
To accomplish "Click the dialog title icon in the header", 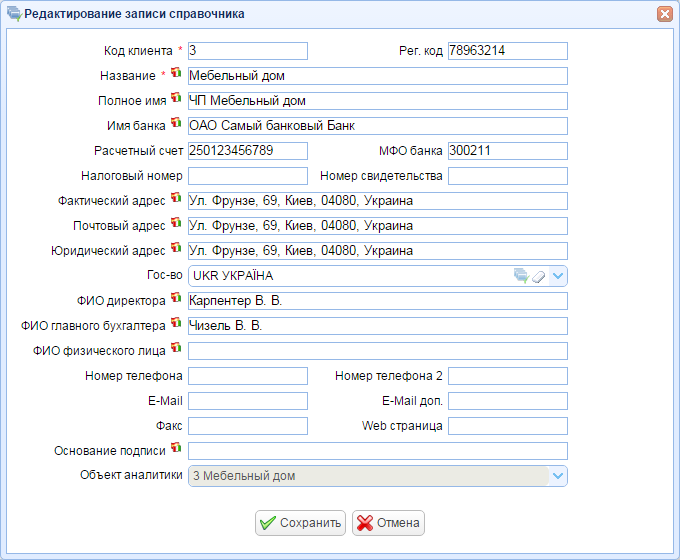I will 14,14.
